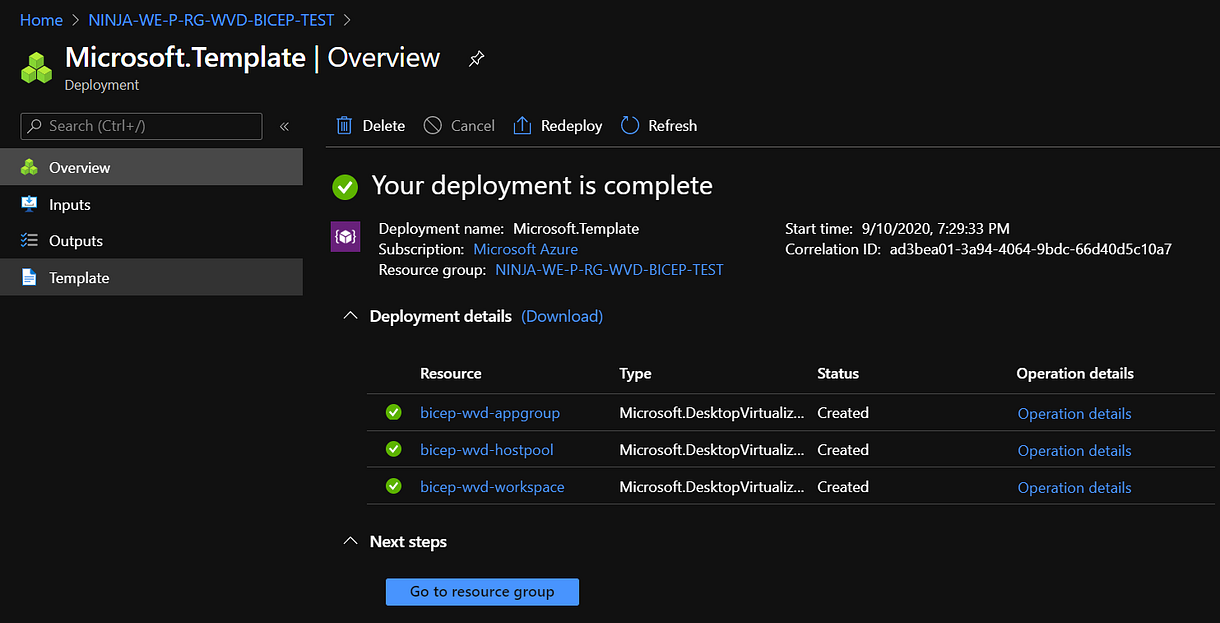
Task: Collapse the sidebar with double chevron
Action: [x=284, y=126]
